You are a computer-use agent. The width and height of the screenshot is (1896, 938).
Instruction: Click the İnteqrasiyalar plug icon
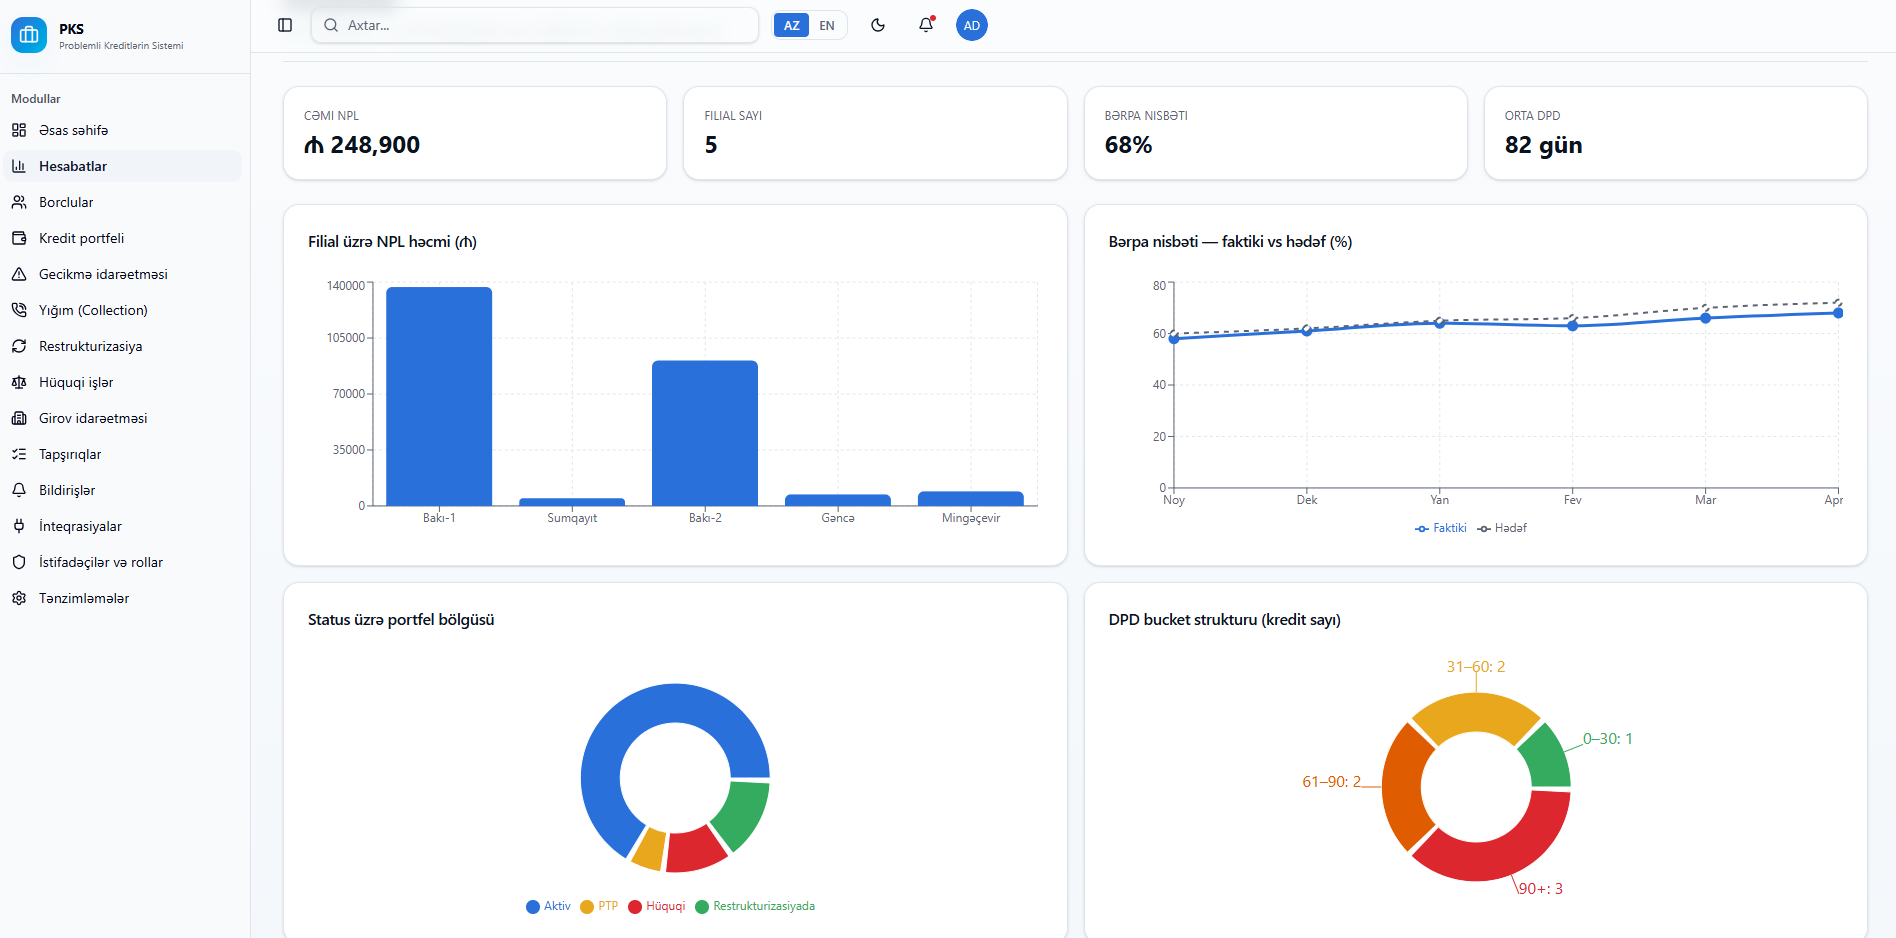(19, 526)
